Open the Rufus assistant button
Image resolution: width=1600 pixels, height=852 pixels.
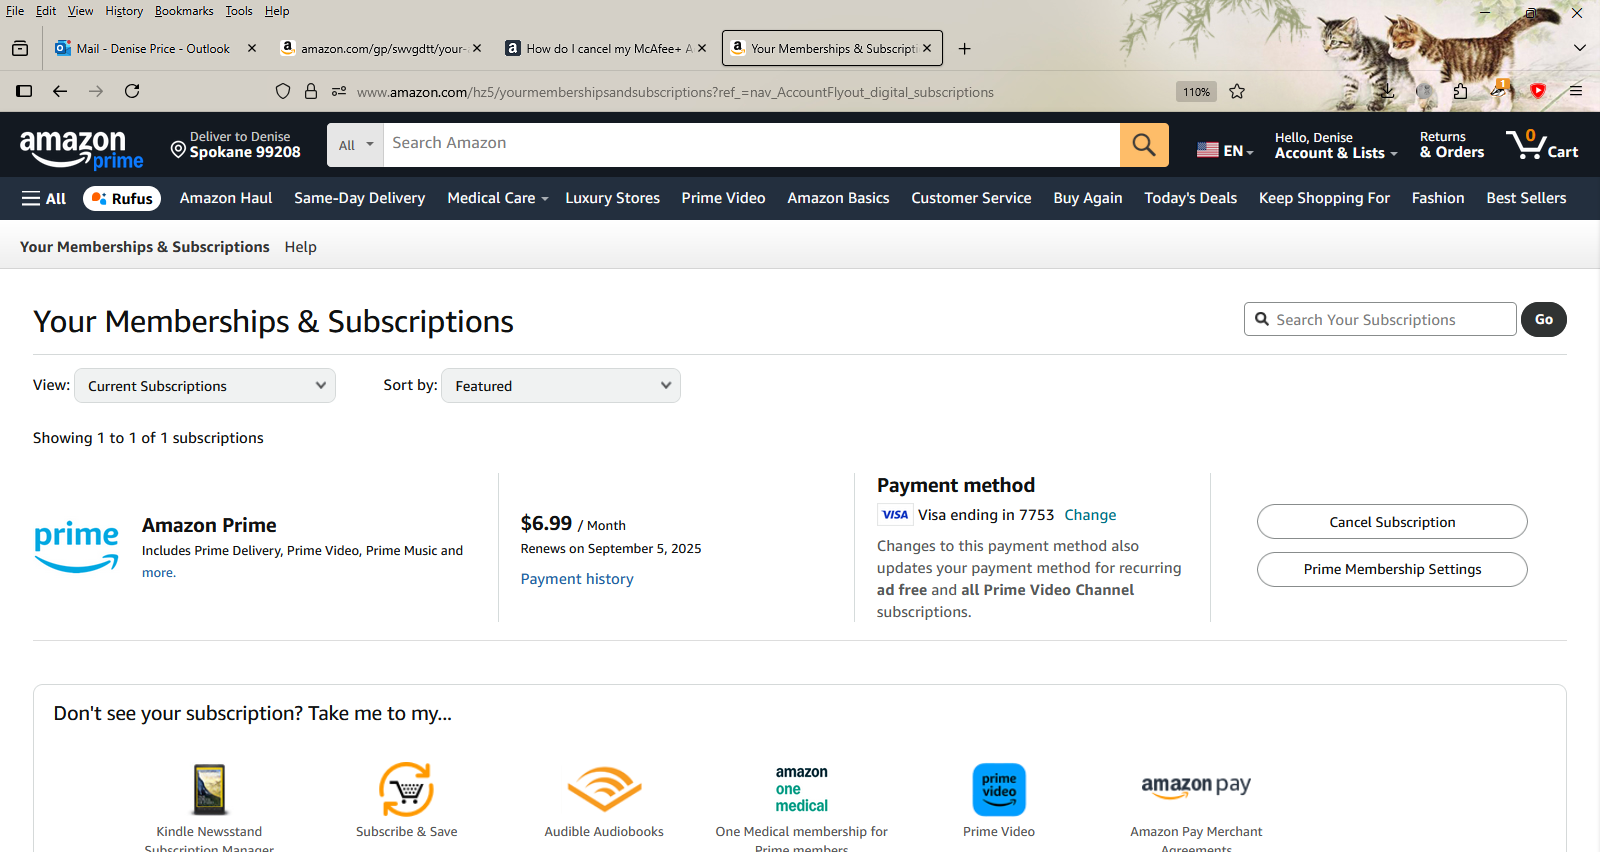[122, 198]
